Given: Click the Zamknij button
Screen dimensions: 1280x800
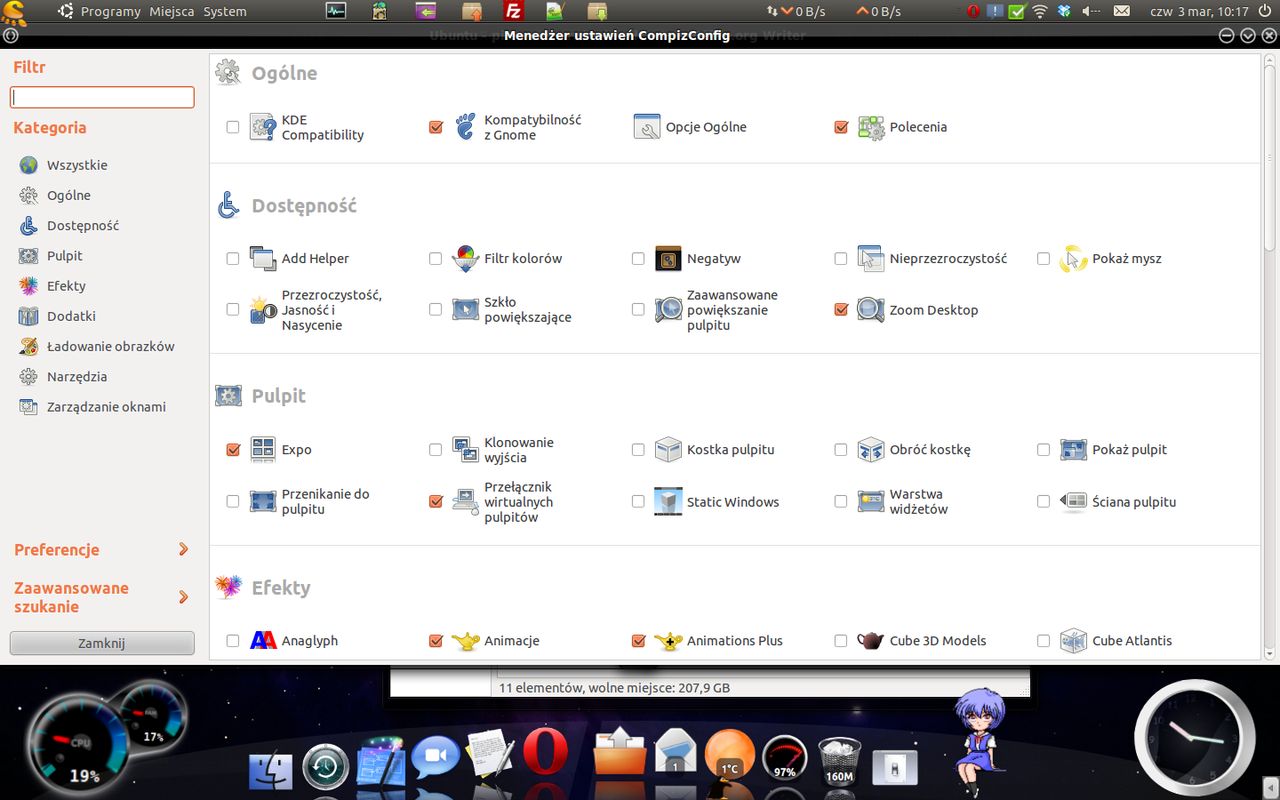Looking at the screenshot, I should 102,643.
